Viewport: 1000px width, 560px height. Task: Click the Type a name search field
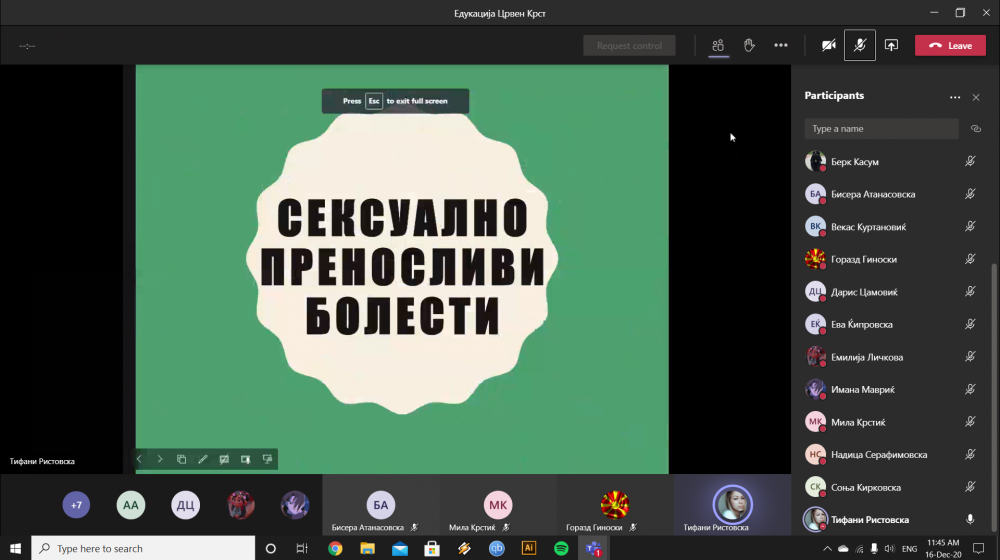pyautogui.click(x=880, y=129)
